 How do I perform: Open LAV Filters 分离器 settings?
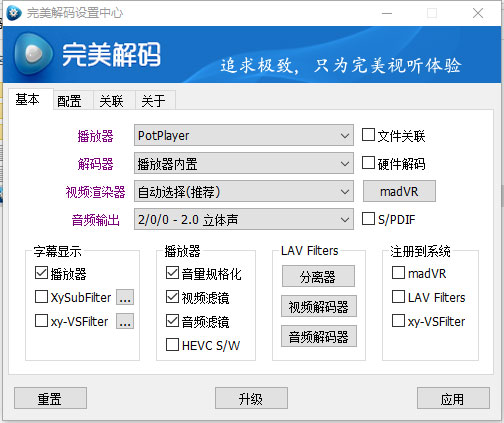318,276
